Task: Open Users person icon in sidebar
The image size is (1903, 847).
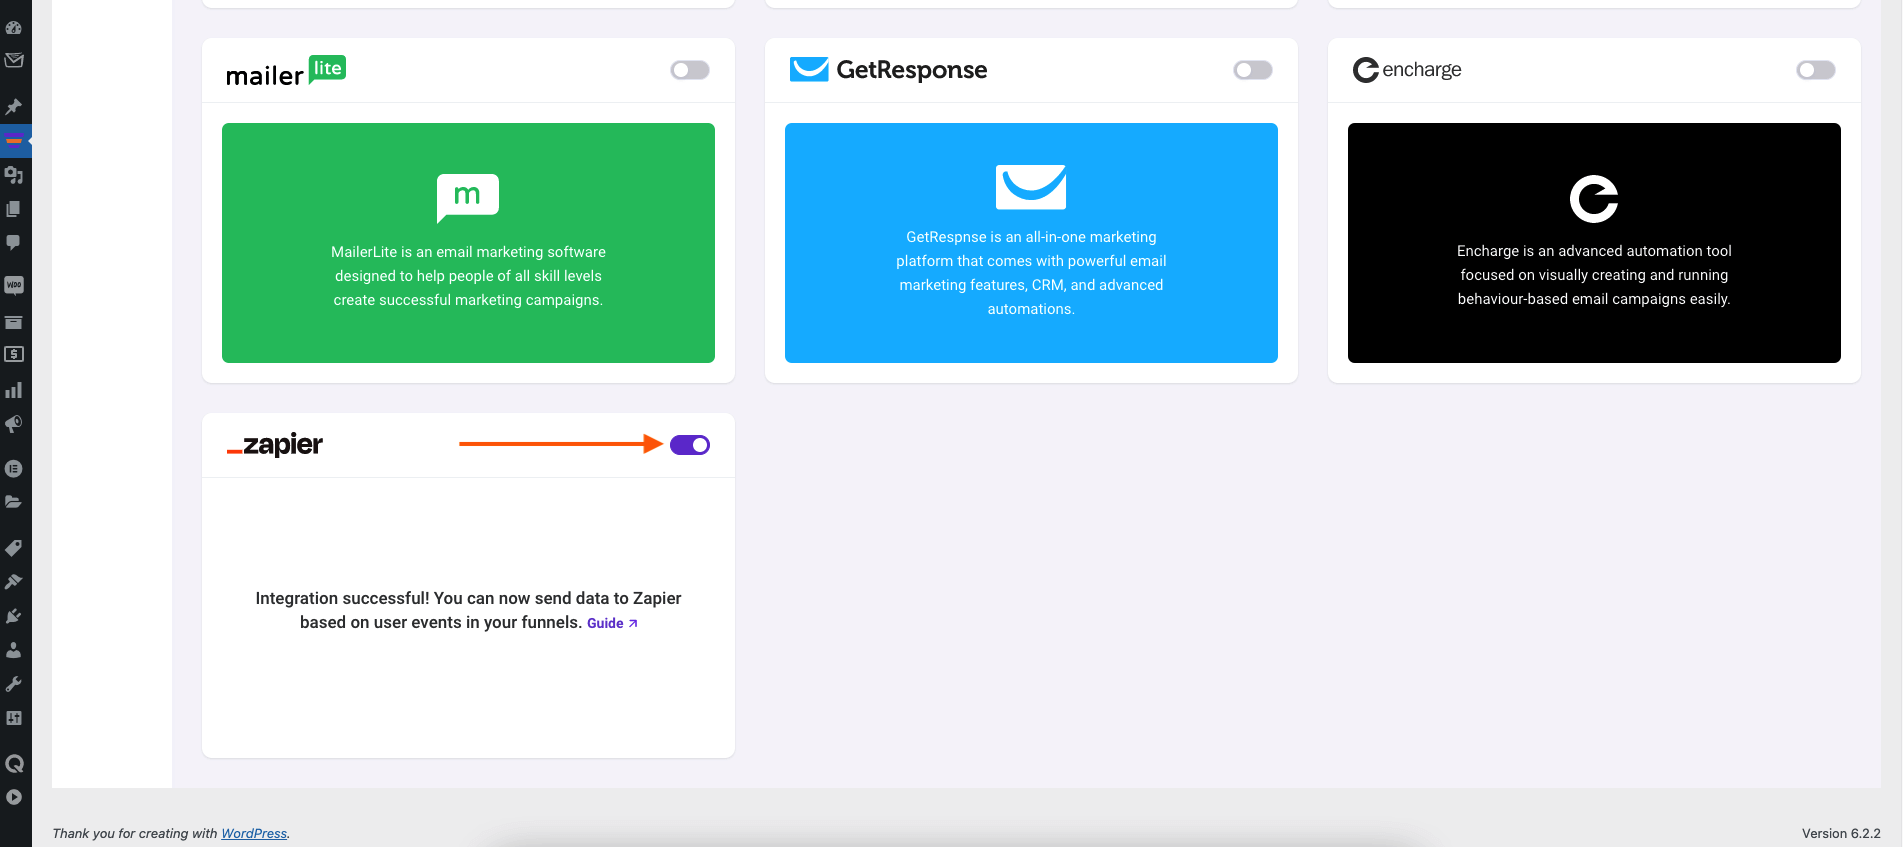Action: coord(14,650)
